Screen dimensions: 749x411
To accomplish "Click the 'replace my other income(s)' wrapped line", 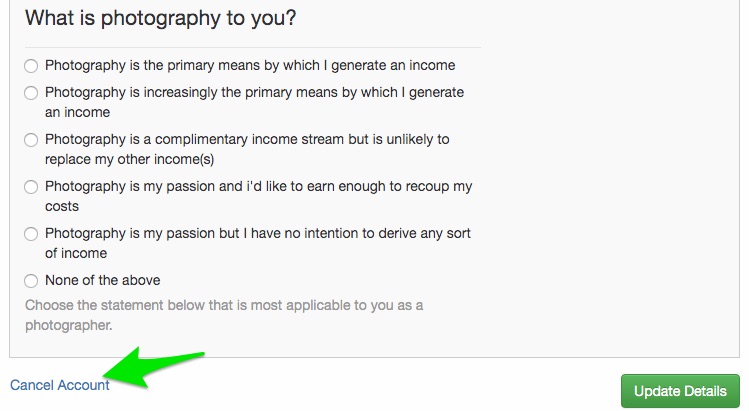I will click(129, 159).
